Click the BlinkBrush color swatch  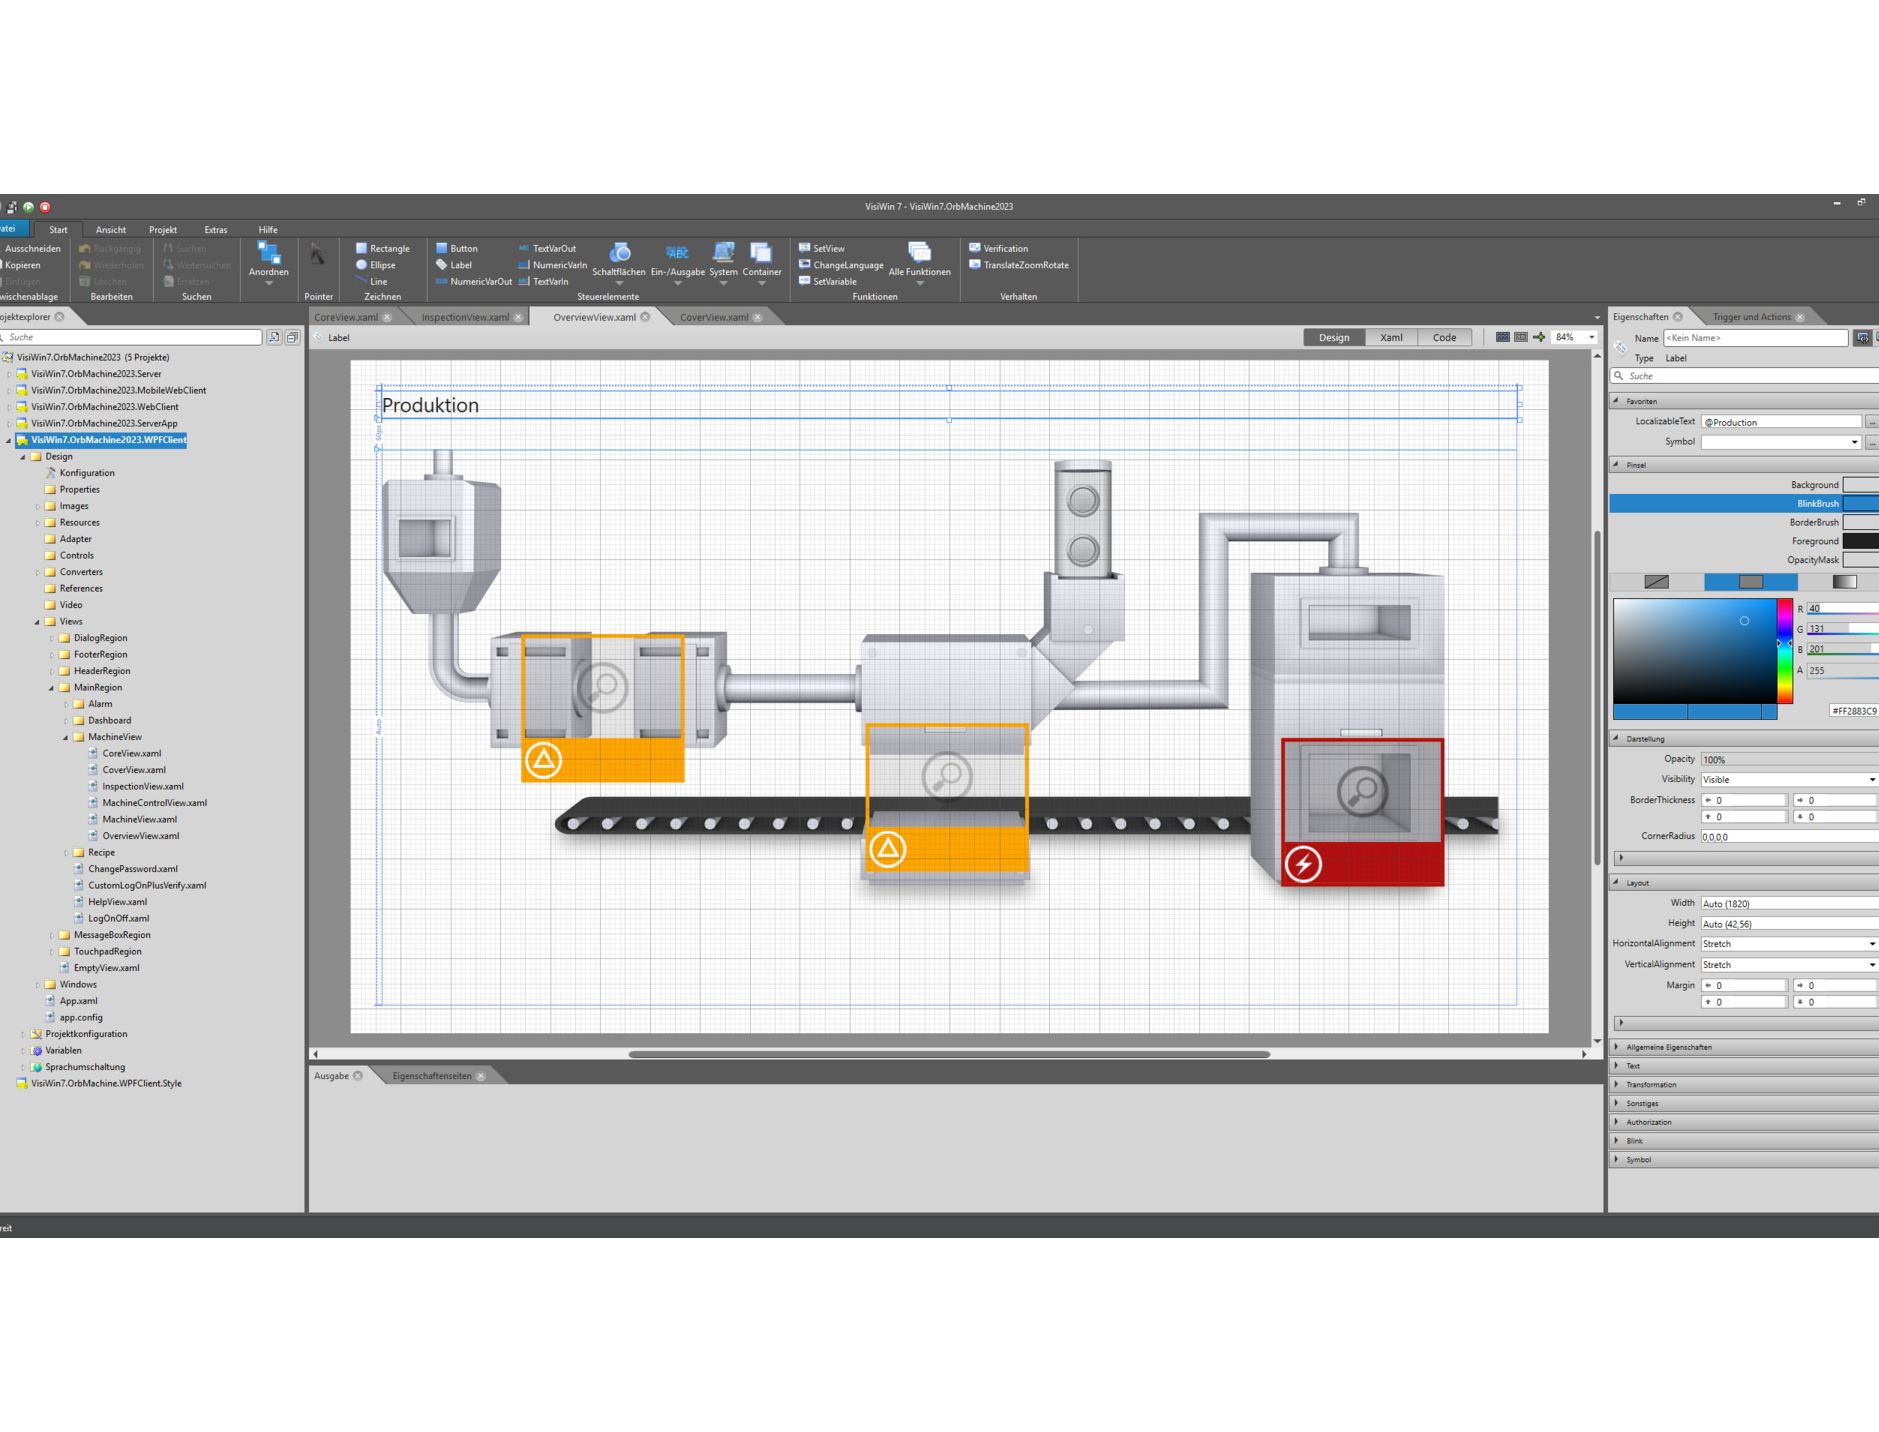pyautogui.click(x=1860, y=504)
